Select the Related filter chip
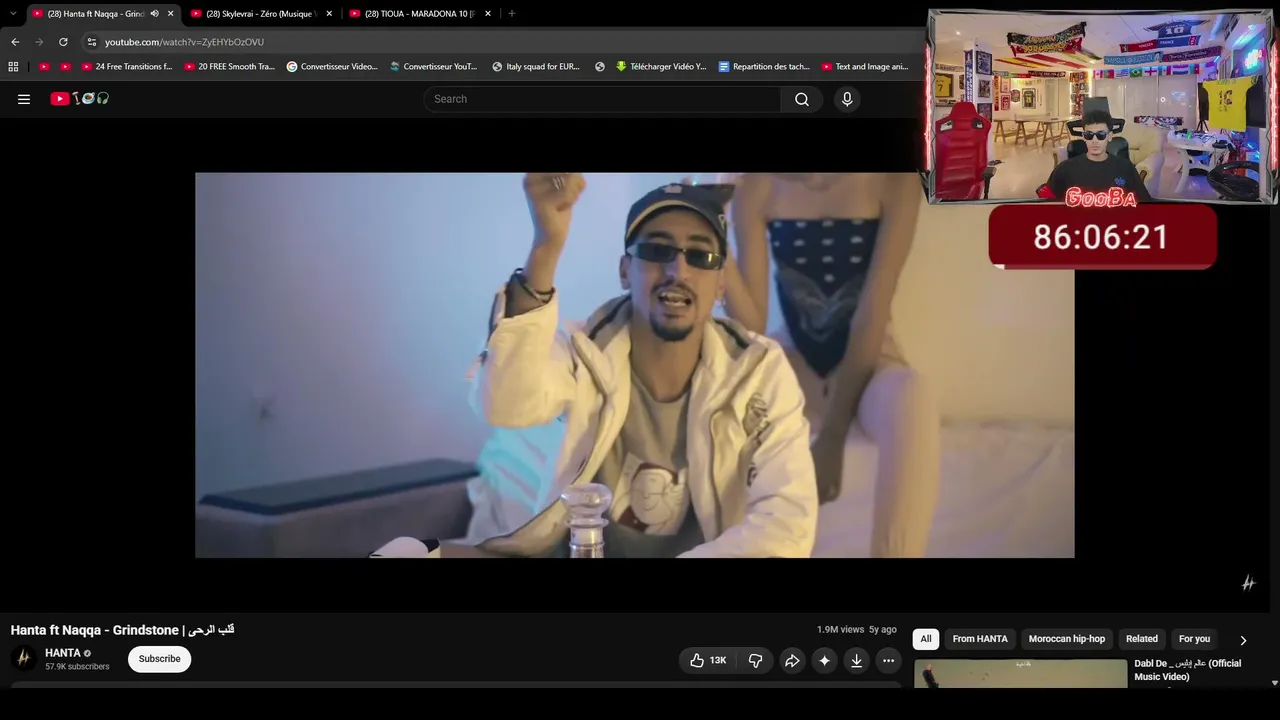Viewport: 1280px width, 720px height. [x=1142, y=639]
